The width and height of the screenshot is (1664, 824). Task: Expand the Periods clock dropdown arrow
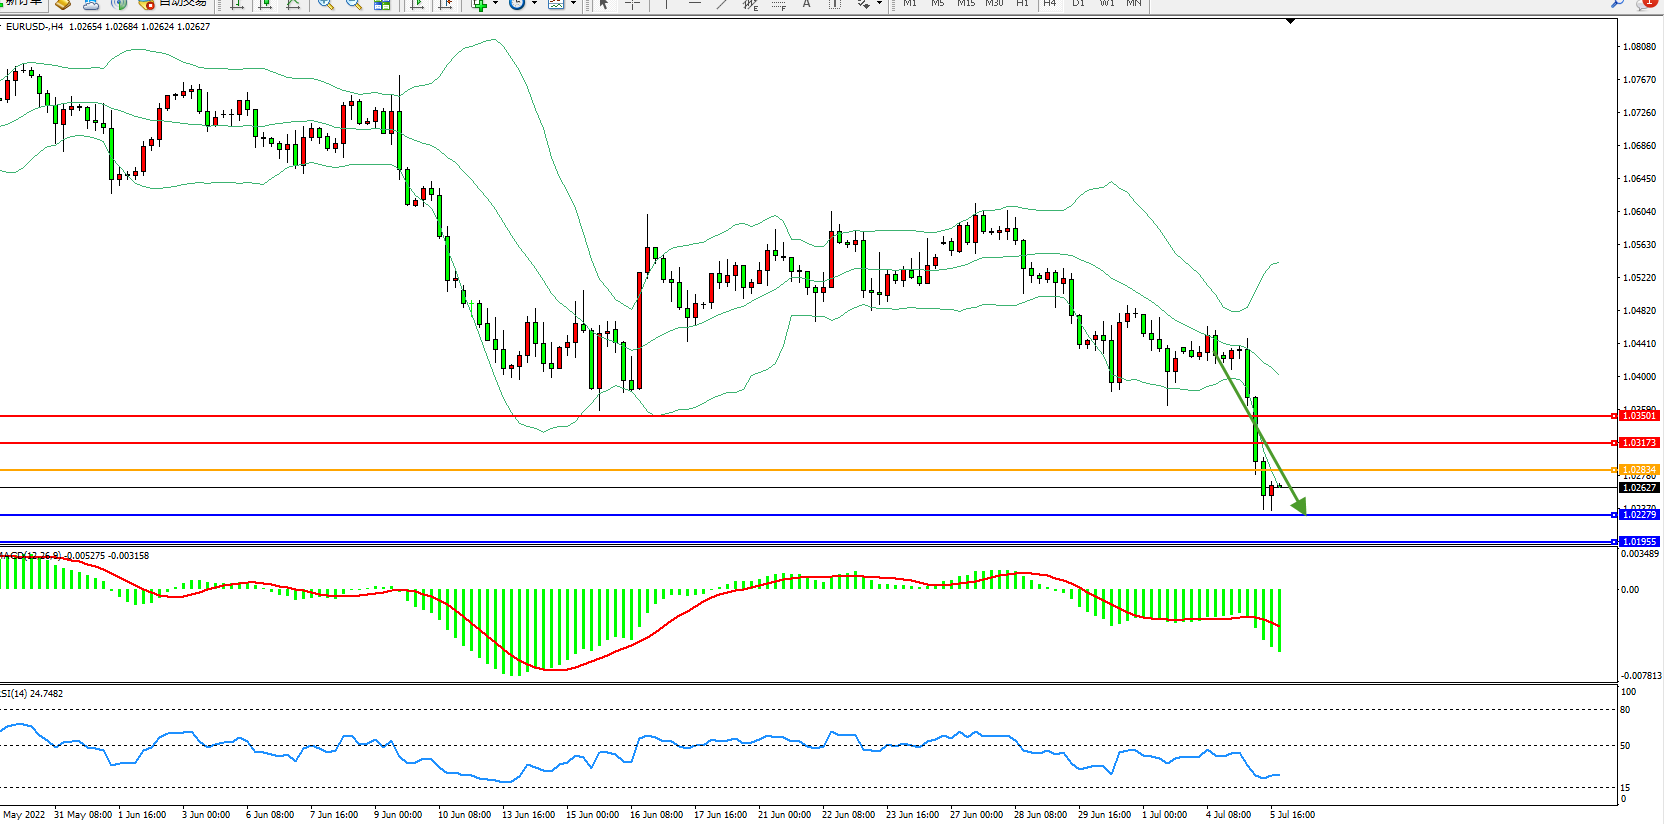tap(534, 4)
